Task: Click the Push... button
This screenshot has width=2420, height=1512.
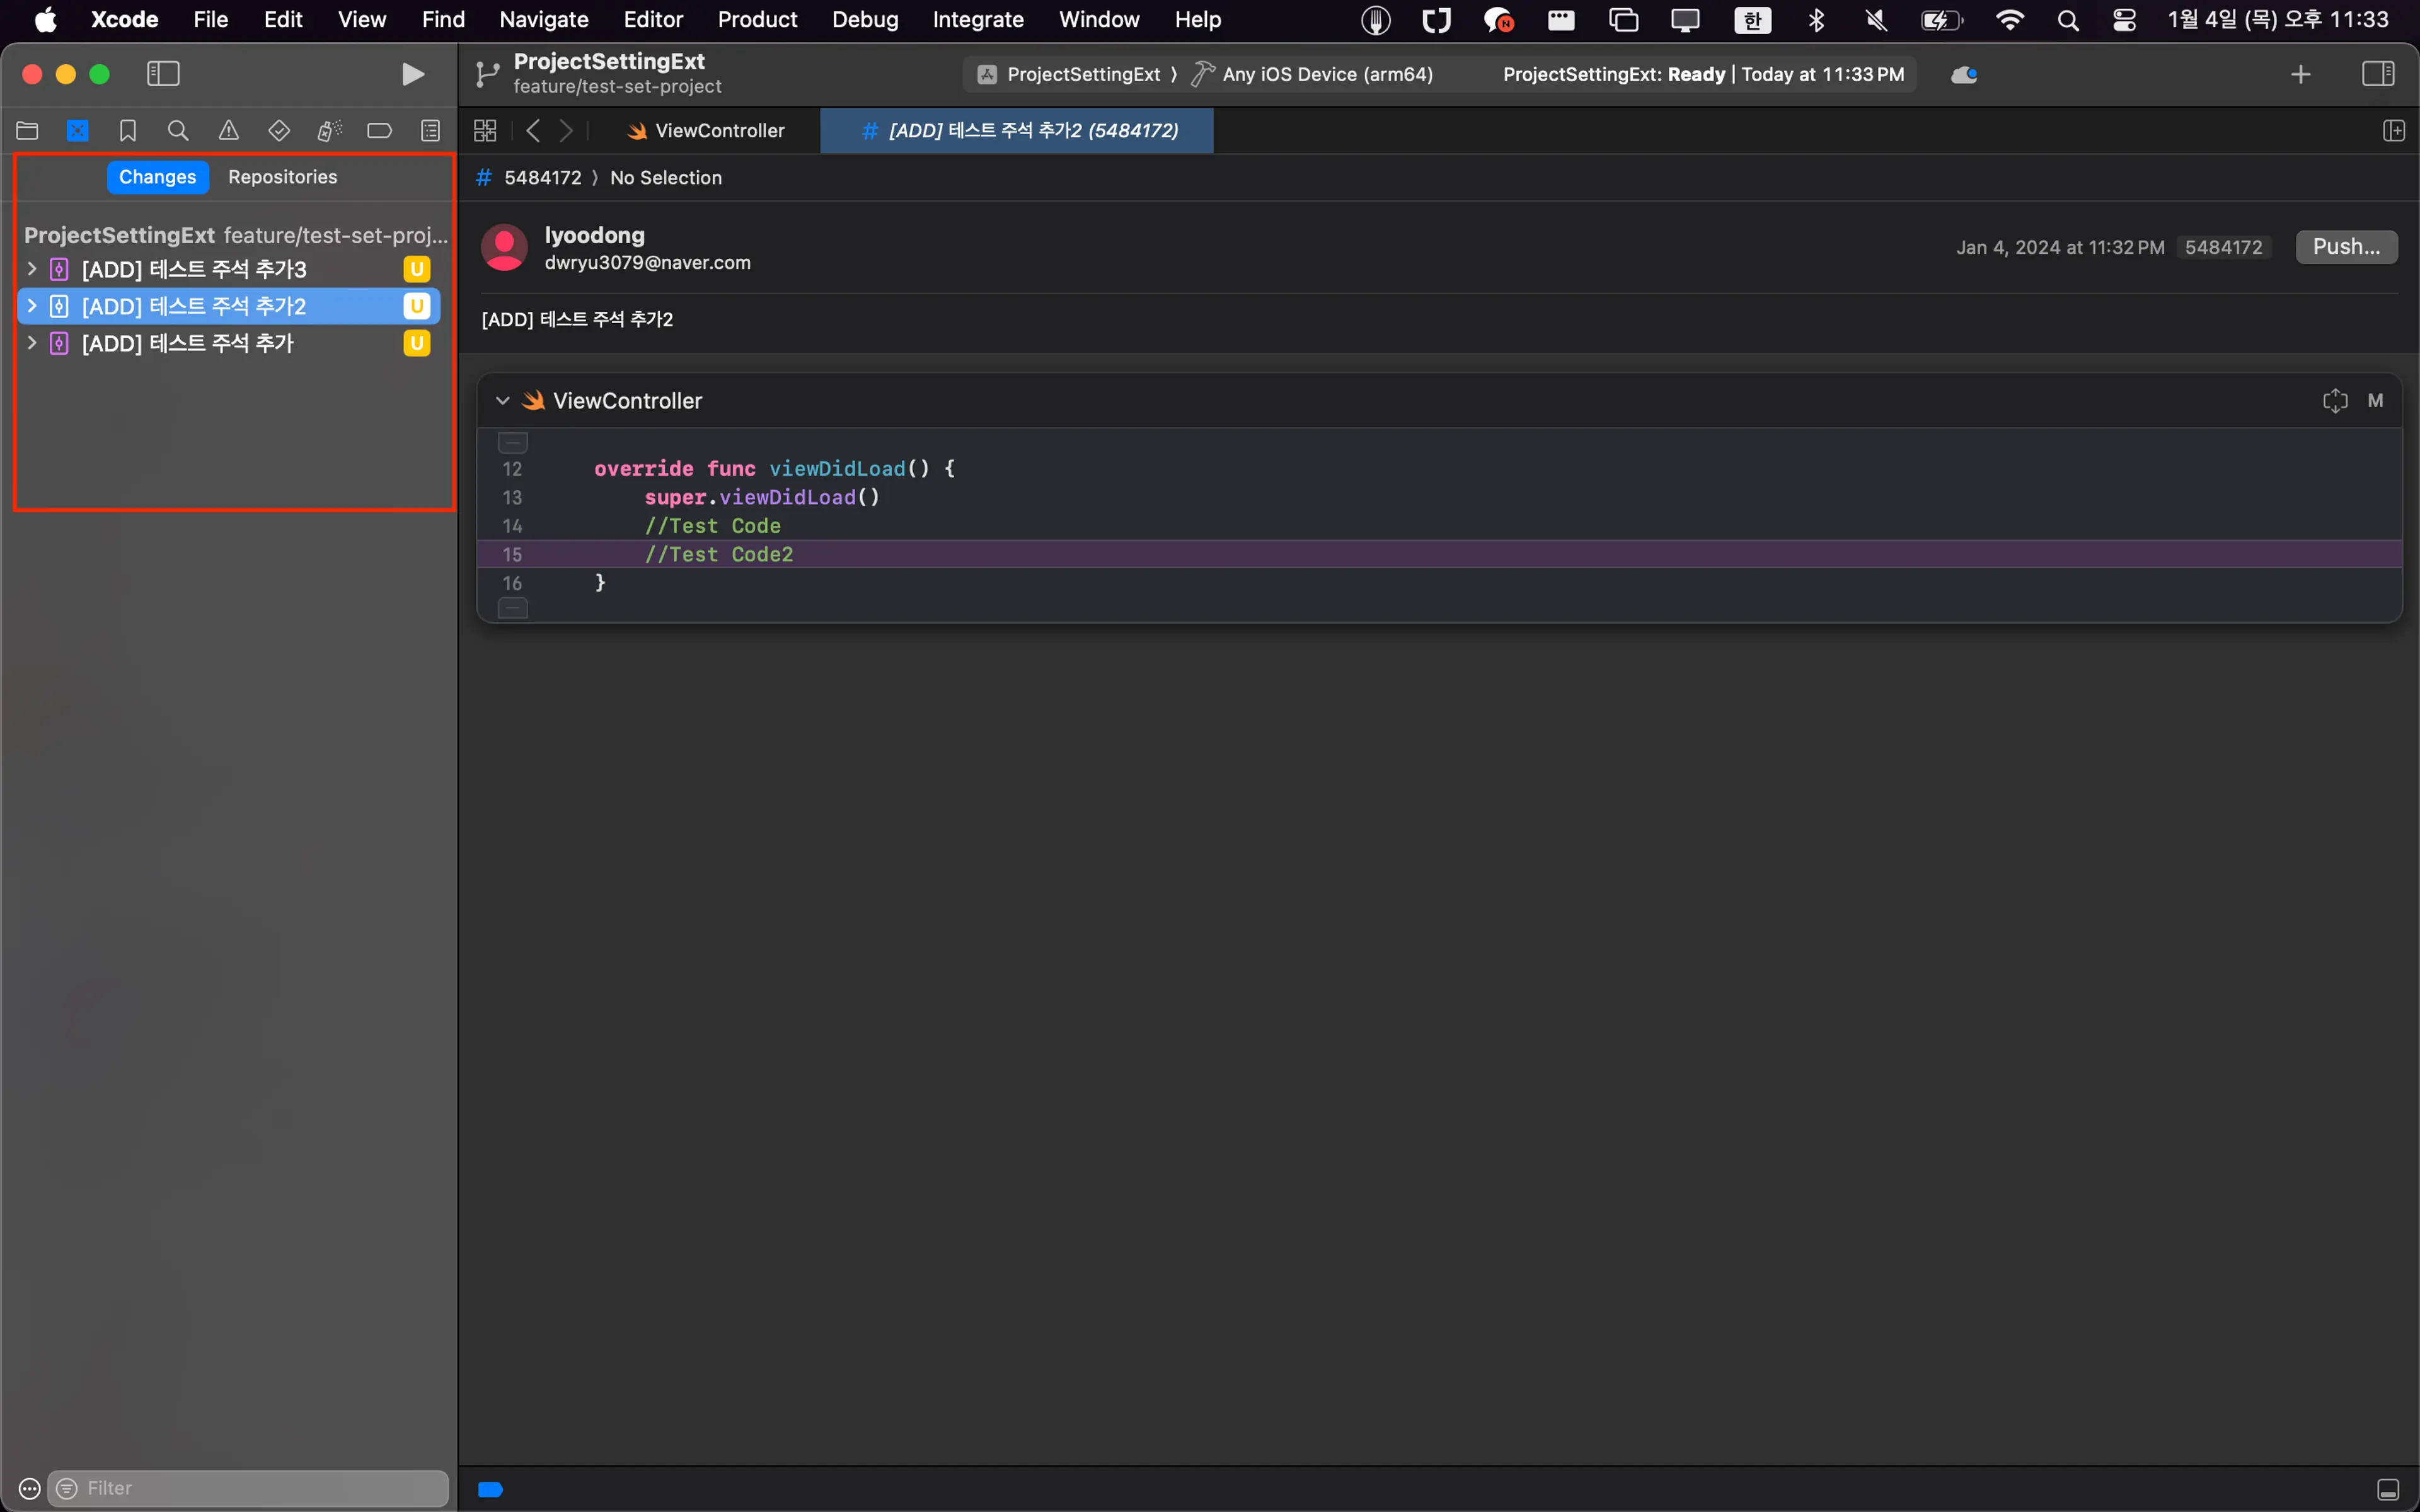Action: coord(2346,247)
